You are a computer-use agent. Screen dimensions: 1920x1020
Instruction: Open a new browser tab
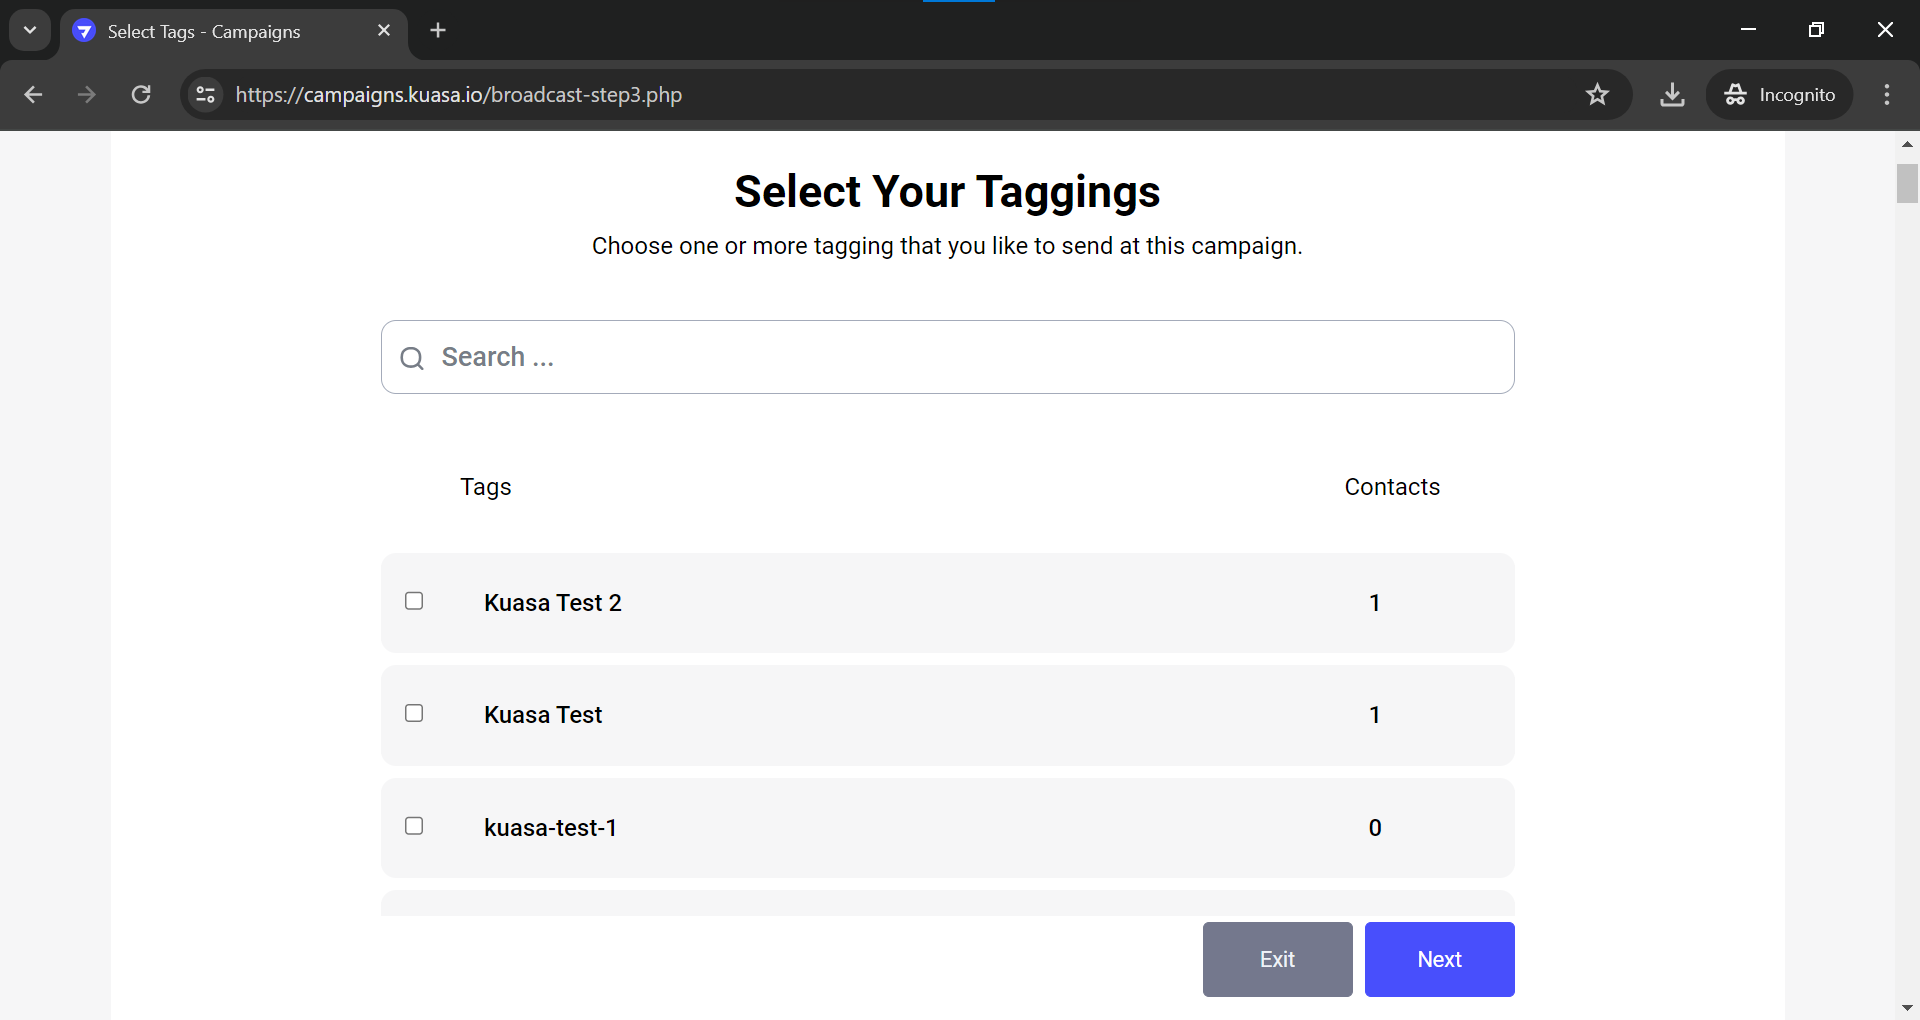click(x=438, y=31)
